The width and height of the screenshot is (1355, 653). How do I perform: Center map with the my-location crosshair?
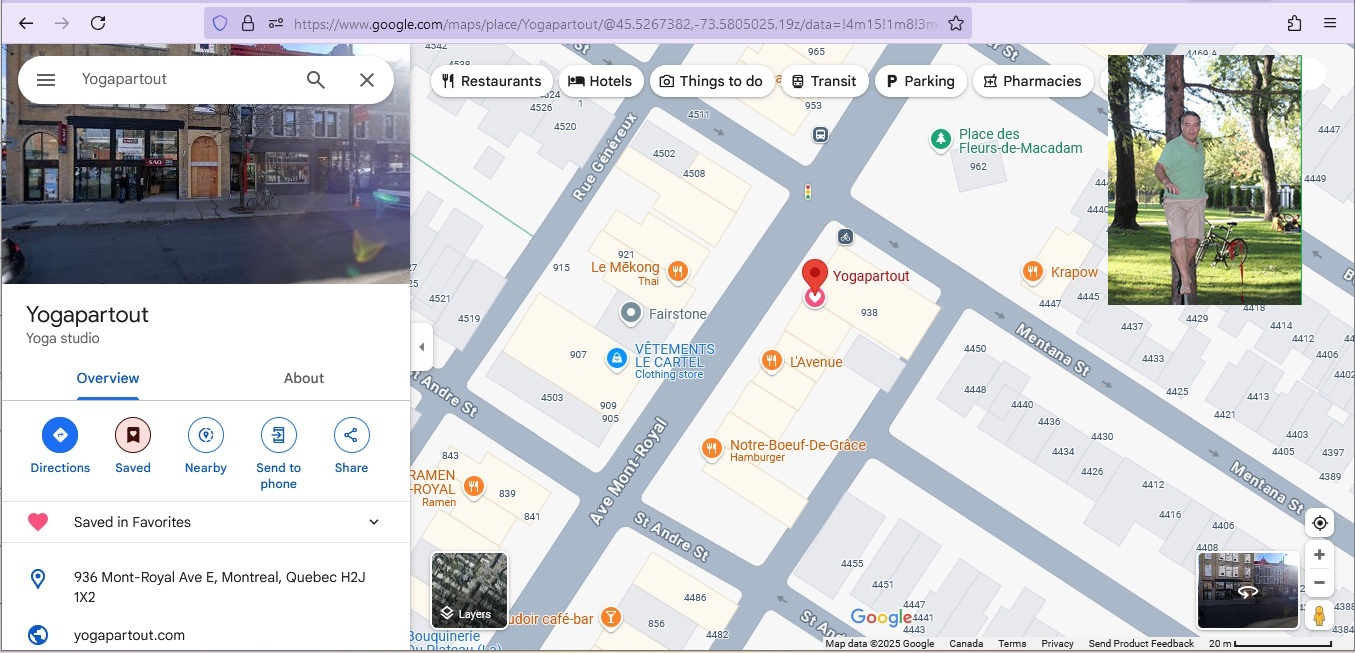[x=1319, y=522]
